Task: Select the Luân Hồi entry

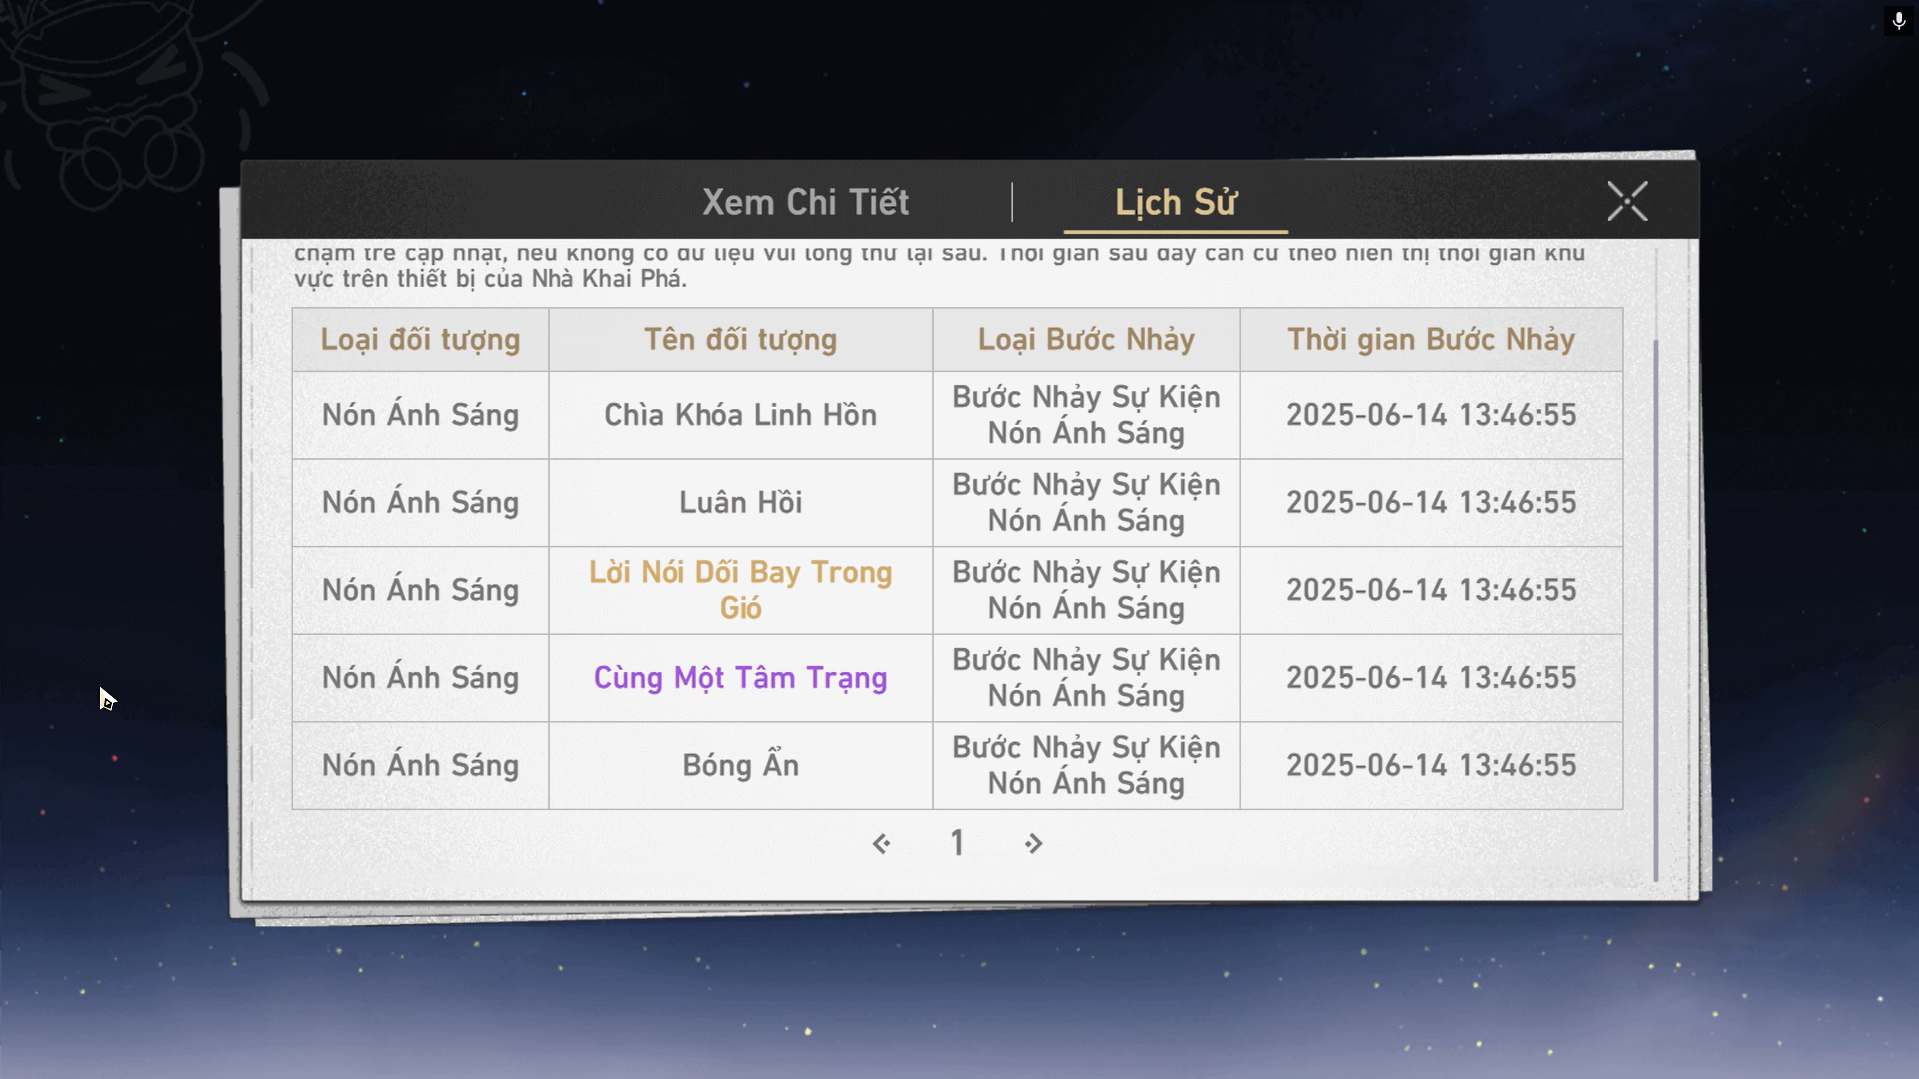Action: click(740, 502)
